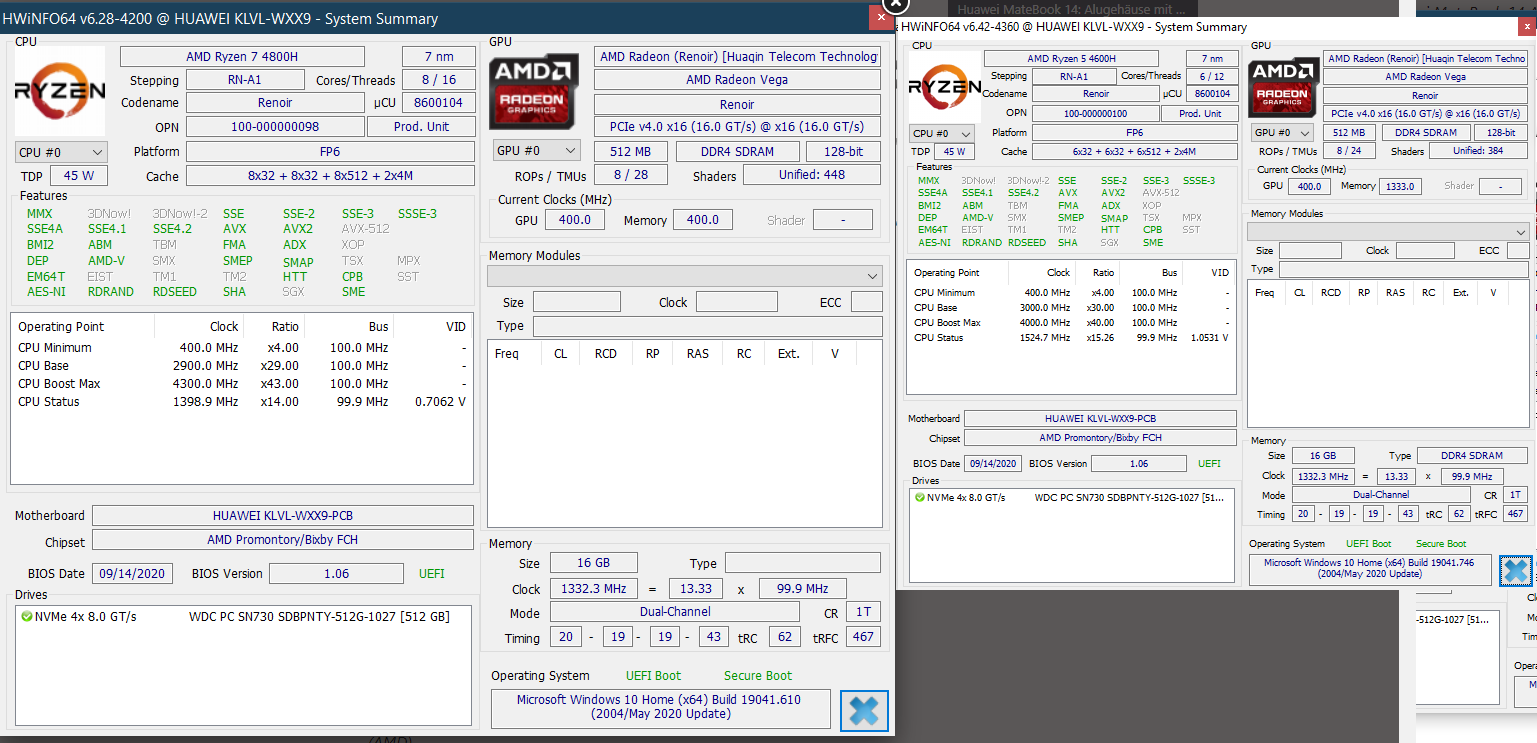Image resolution: width=1537 pixels, height=743 pixels.
Task: Expand the Memory Modules dropdown in the v6.28 window
Action: pyautogui.click(x=685, y=275)
